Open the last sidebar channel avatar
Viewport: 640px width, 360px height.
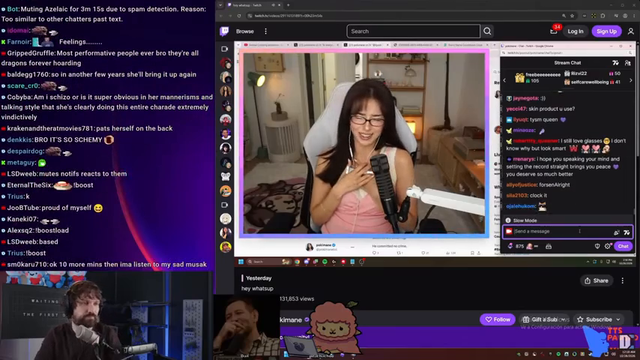pos(225,247)
